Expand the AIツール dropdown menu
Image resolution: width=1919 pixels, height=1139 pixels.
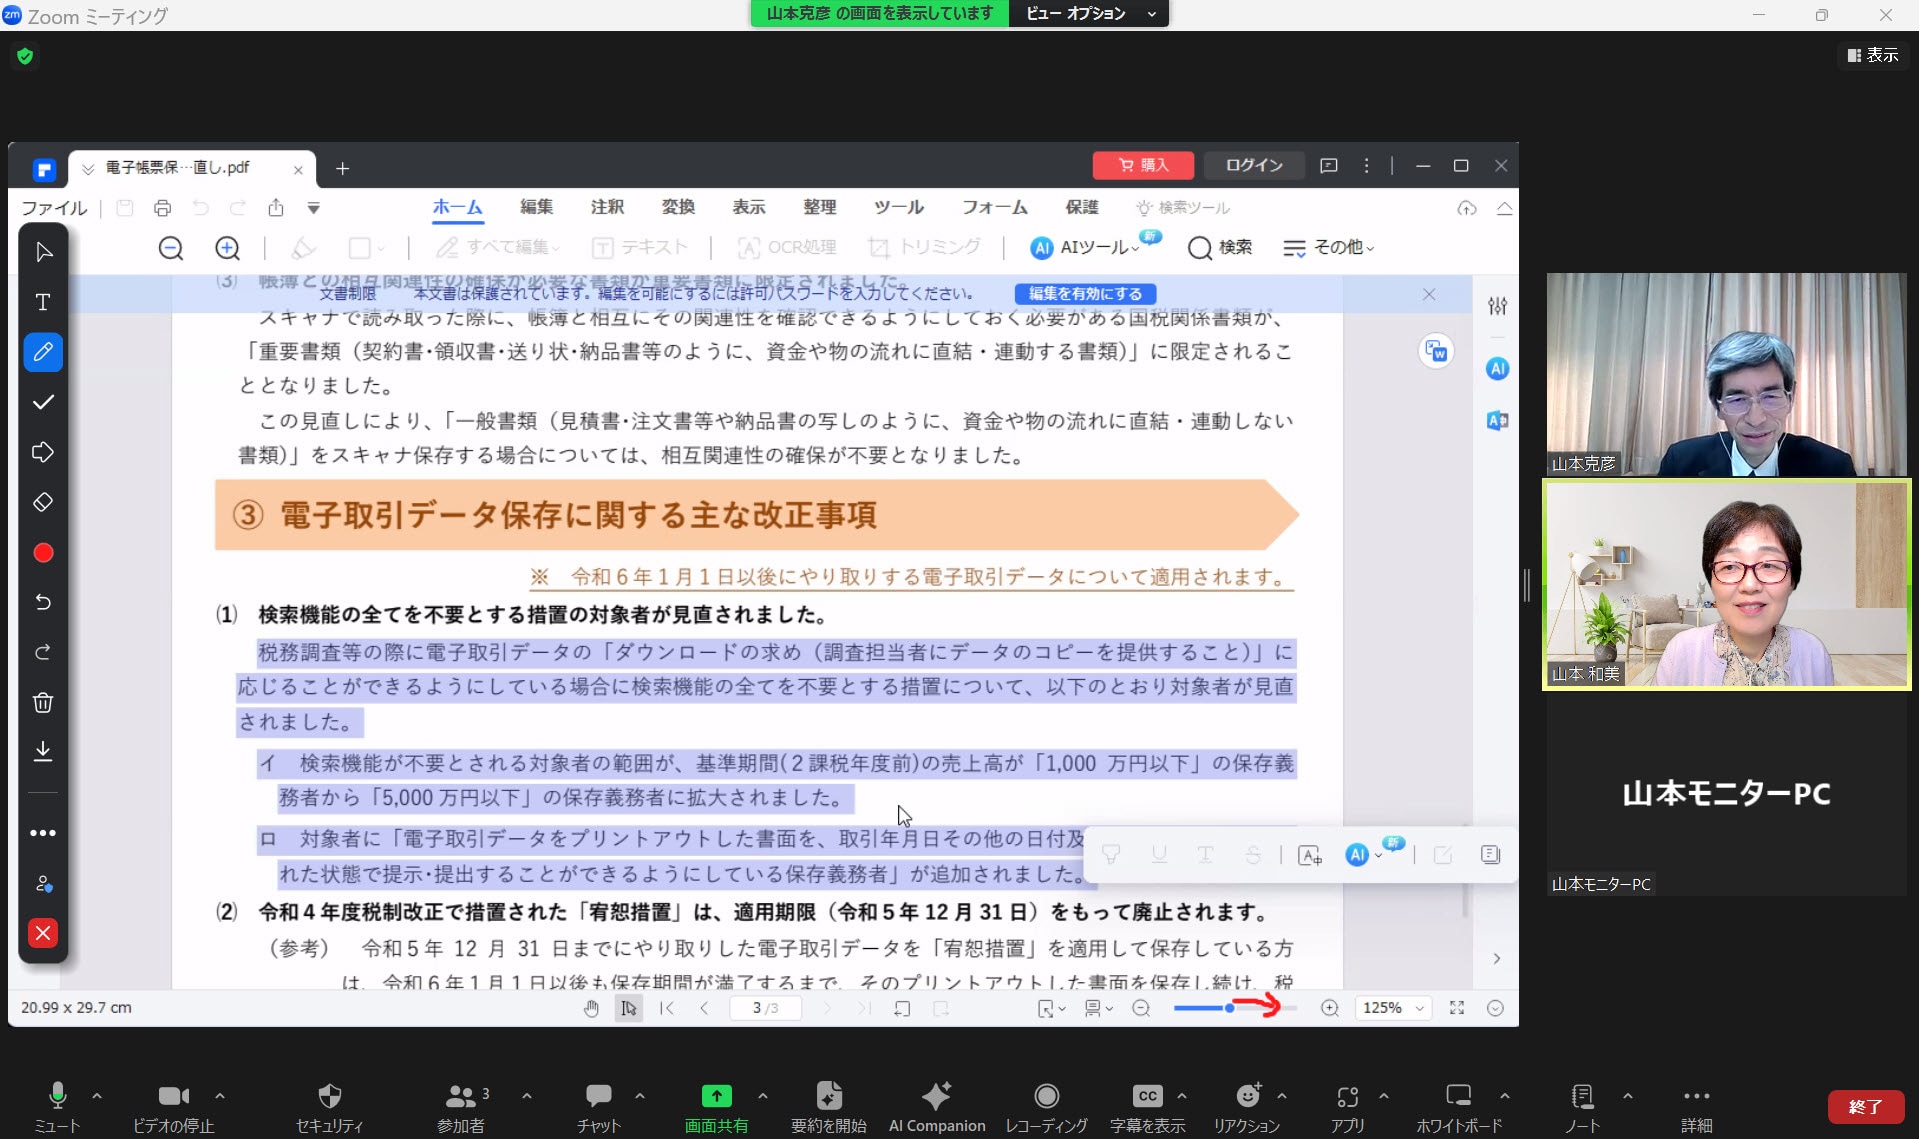pyautogui.click(x=1097, y=248)
